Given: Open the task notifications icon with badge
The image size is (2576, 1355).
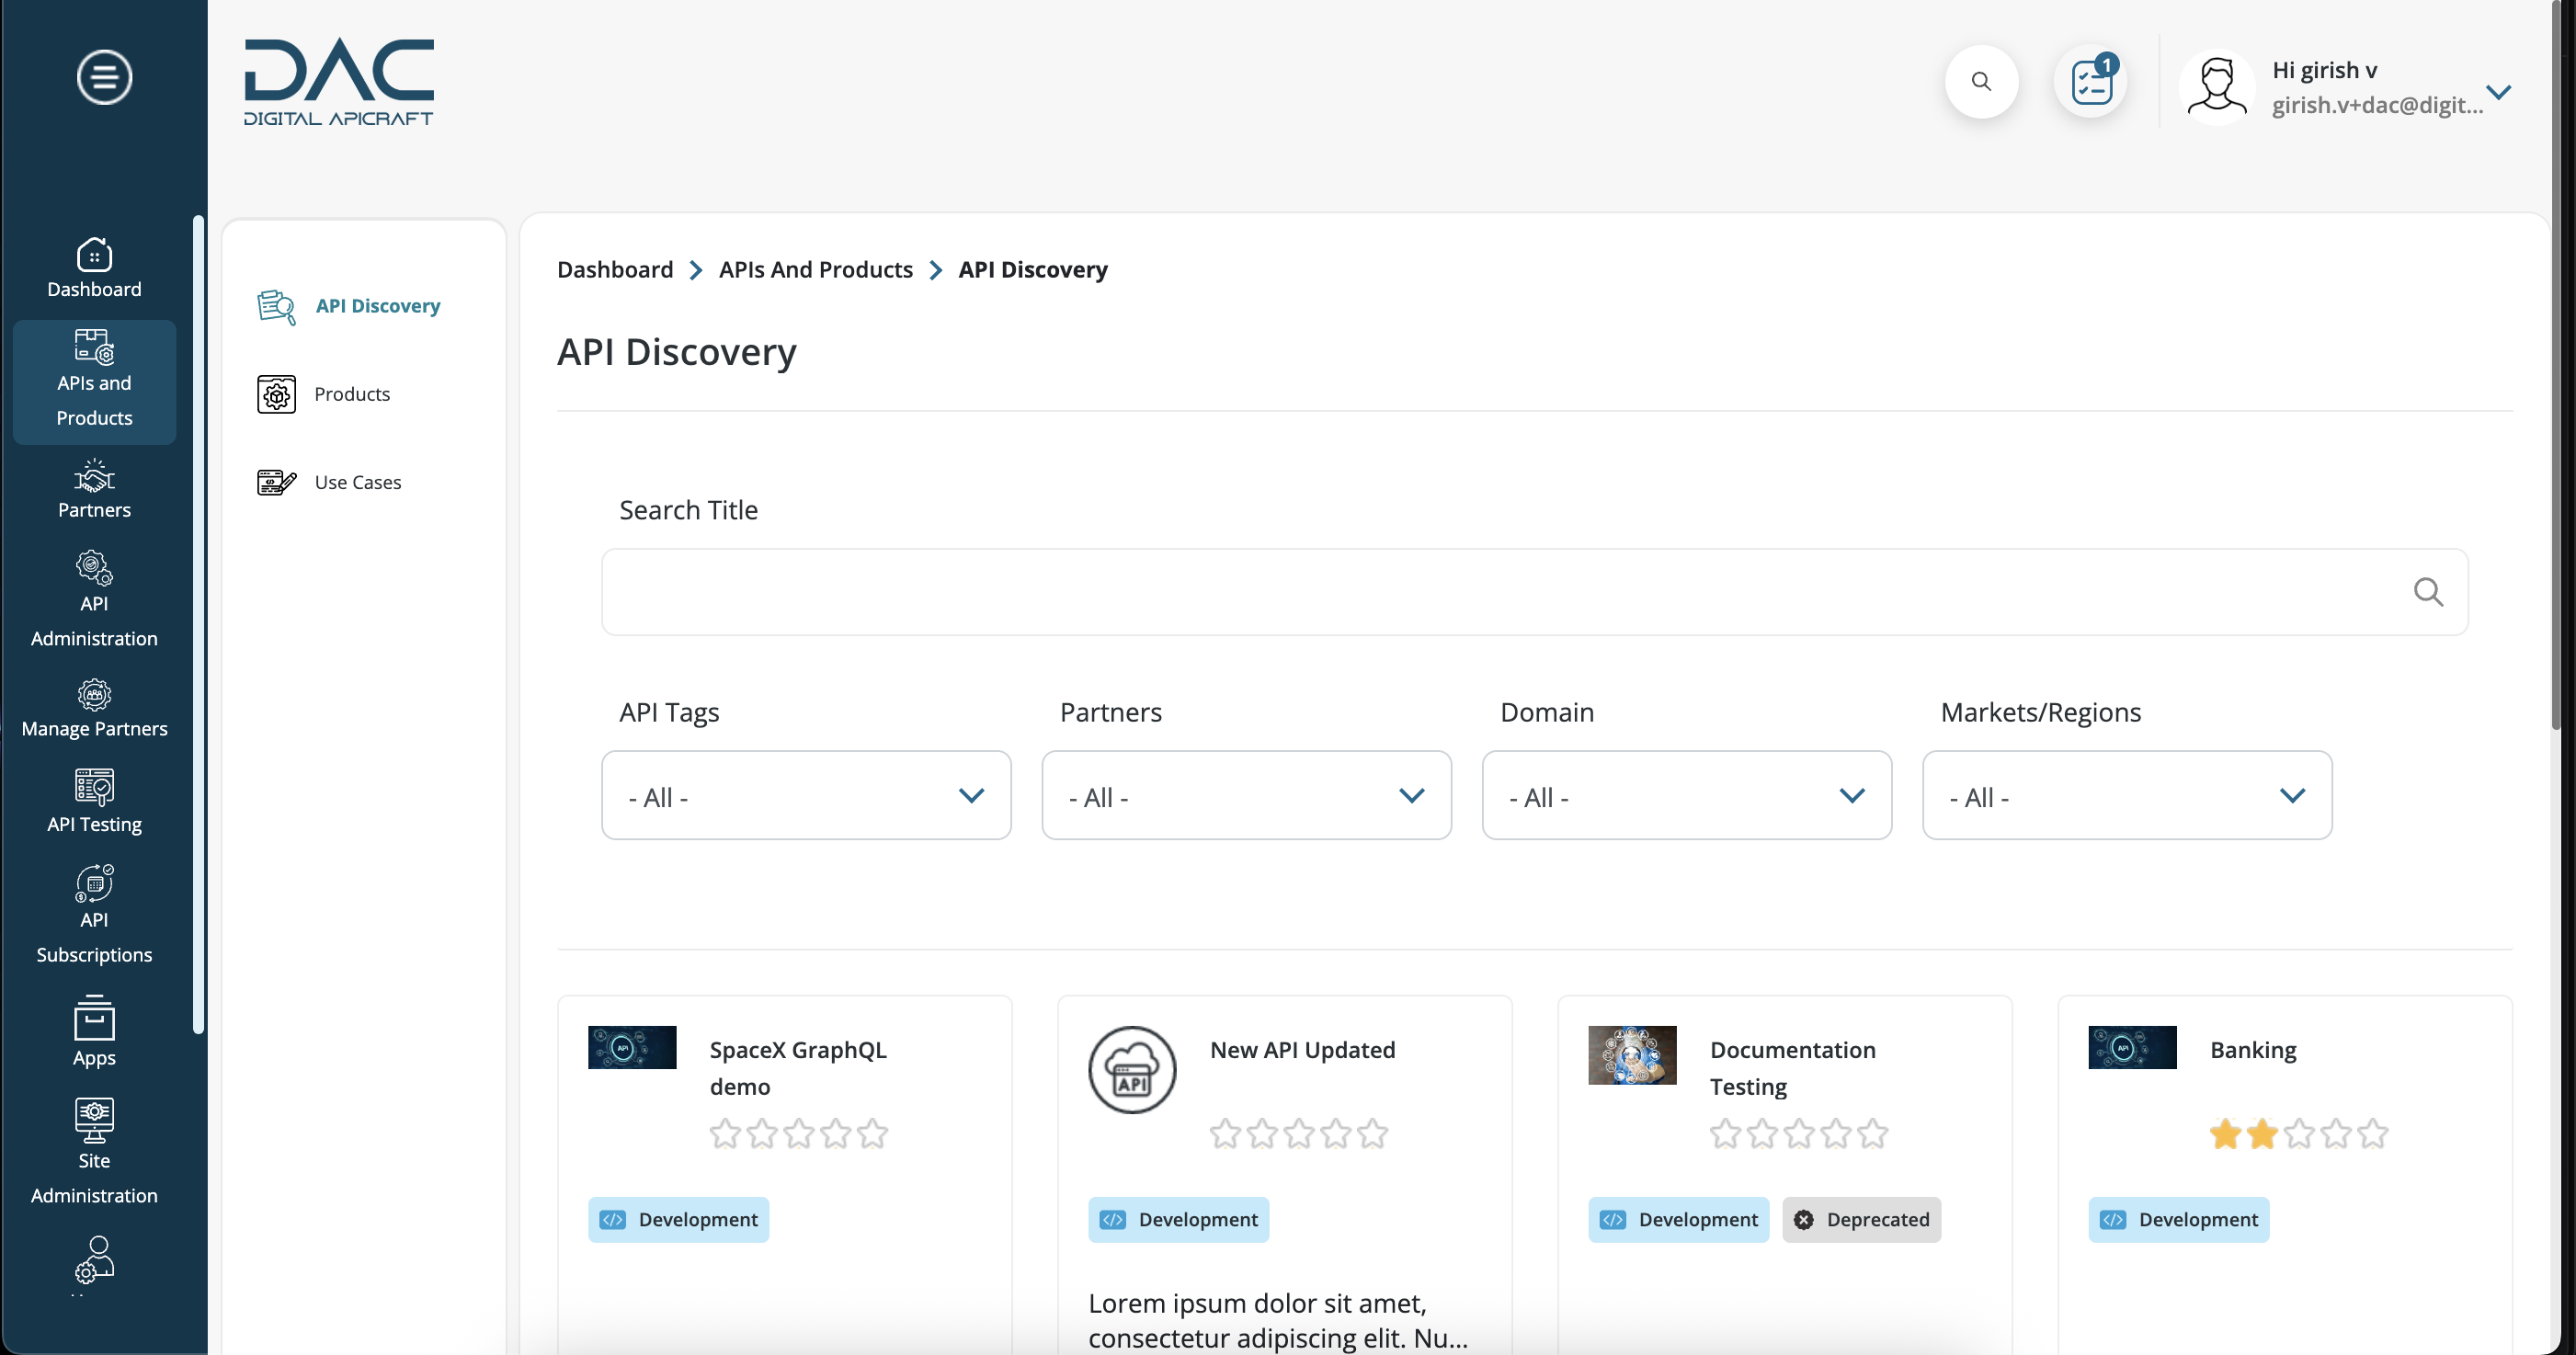Looking at the screenshot, I should coord(2091,81).
